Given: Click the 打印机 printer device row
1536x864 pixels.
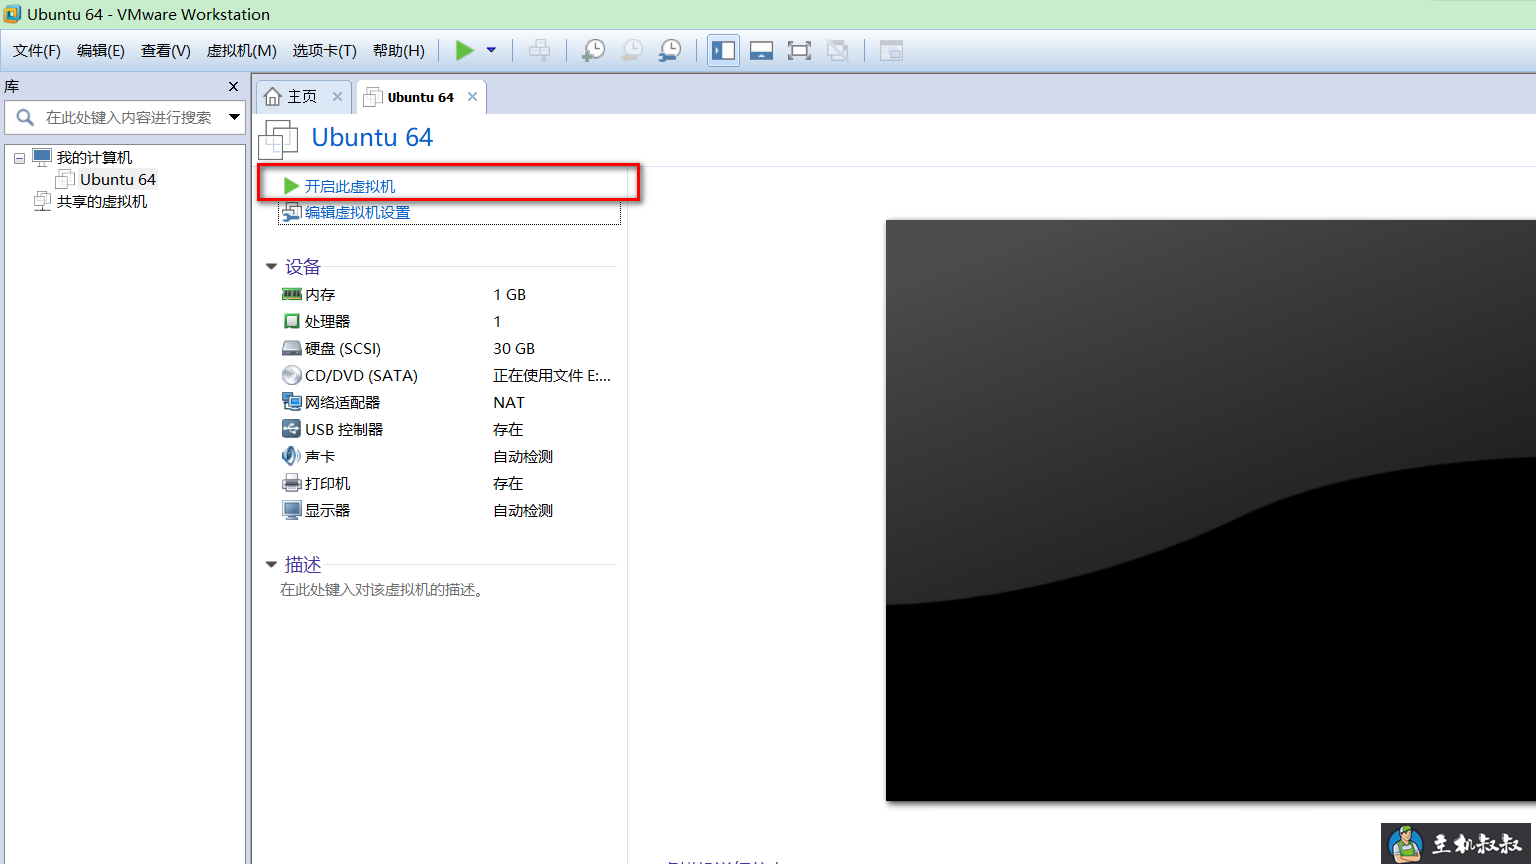Looking at the screenshot, I should pos(448,483).
